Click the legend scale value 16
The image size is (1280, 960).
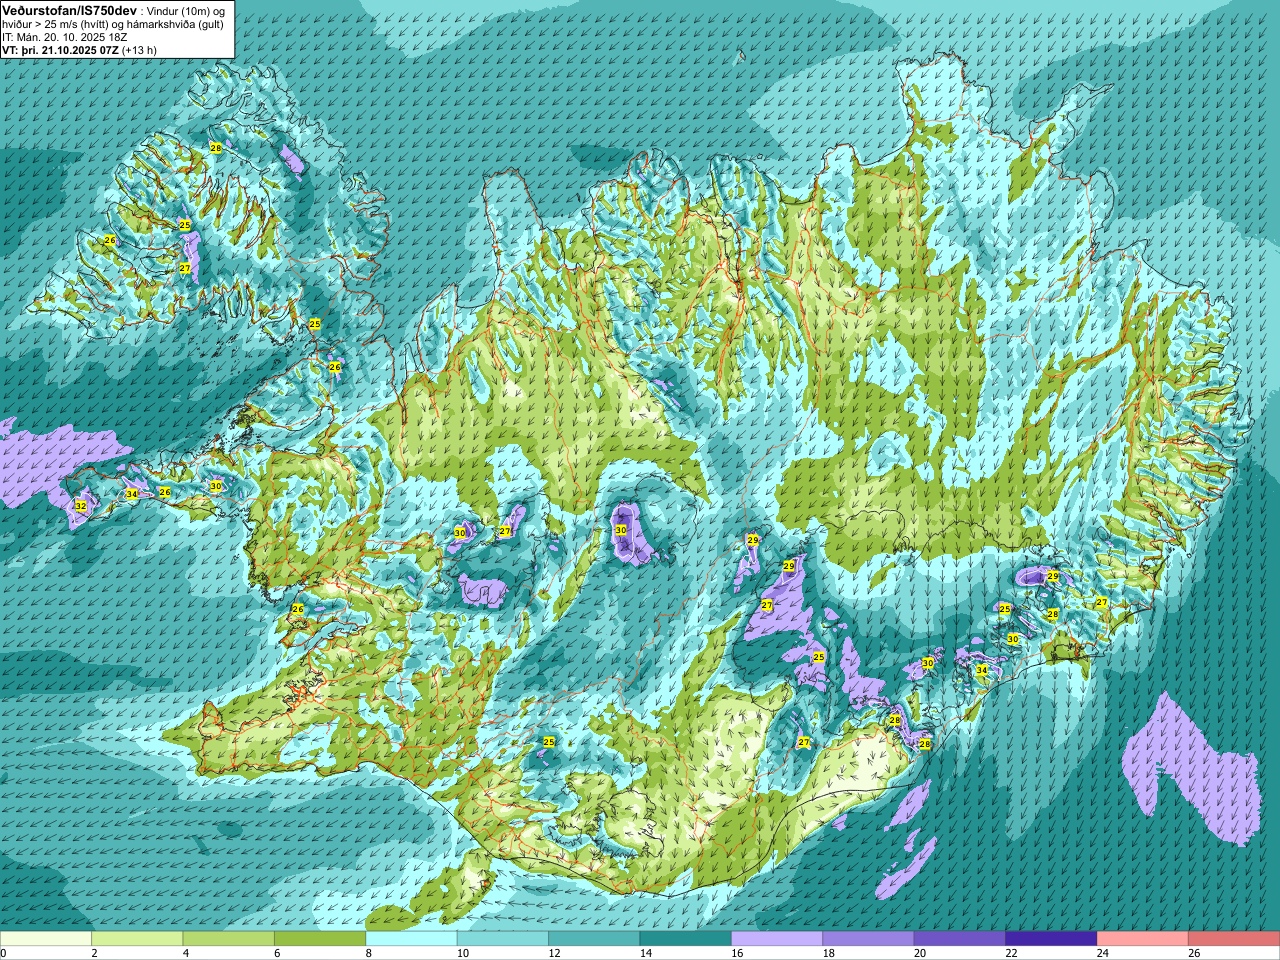click(x=737, y=953)
